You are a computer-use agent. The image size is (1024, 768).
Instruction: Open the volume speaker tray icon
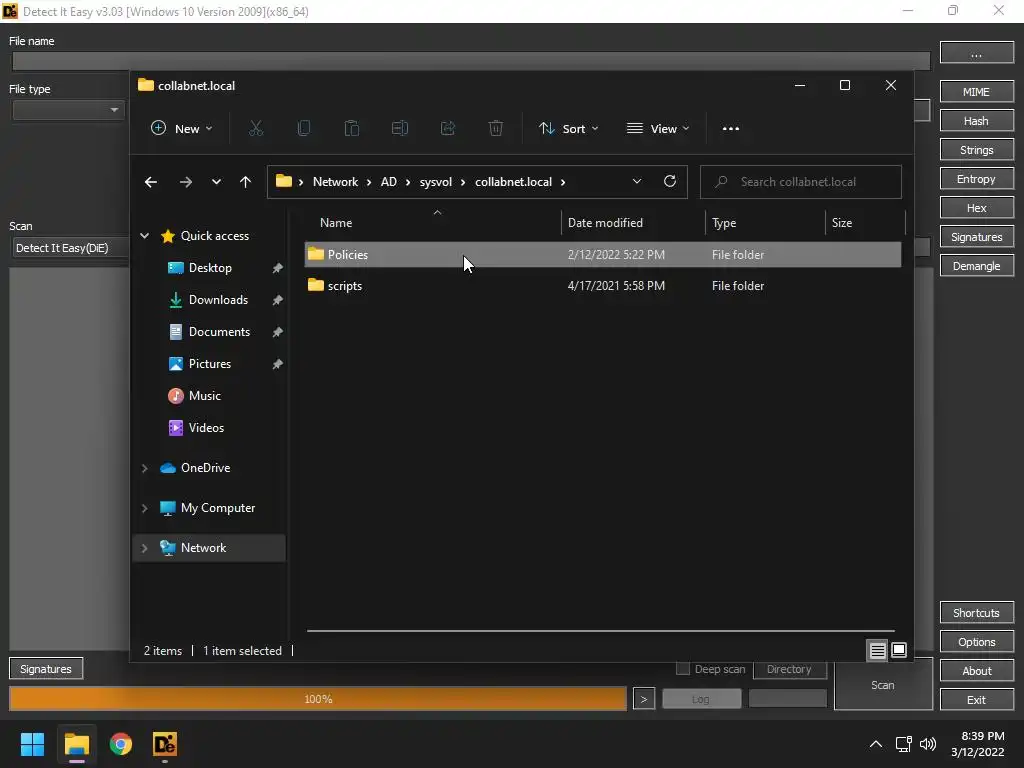[928, 744]
